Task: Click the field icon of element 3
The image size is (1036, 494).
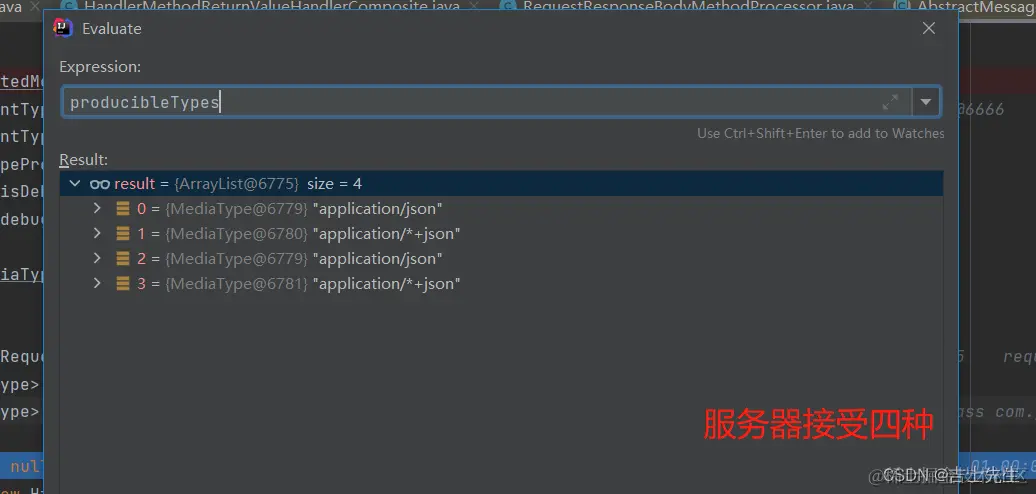Action: click(x=123, y=283)
